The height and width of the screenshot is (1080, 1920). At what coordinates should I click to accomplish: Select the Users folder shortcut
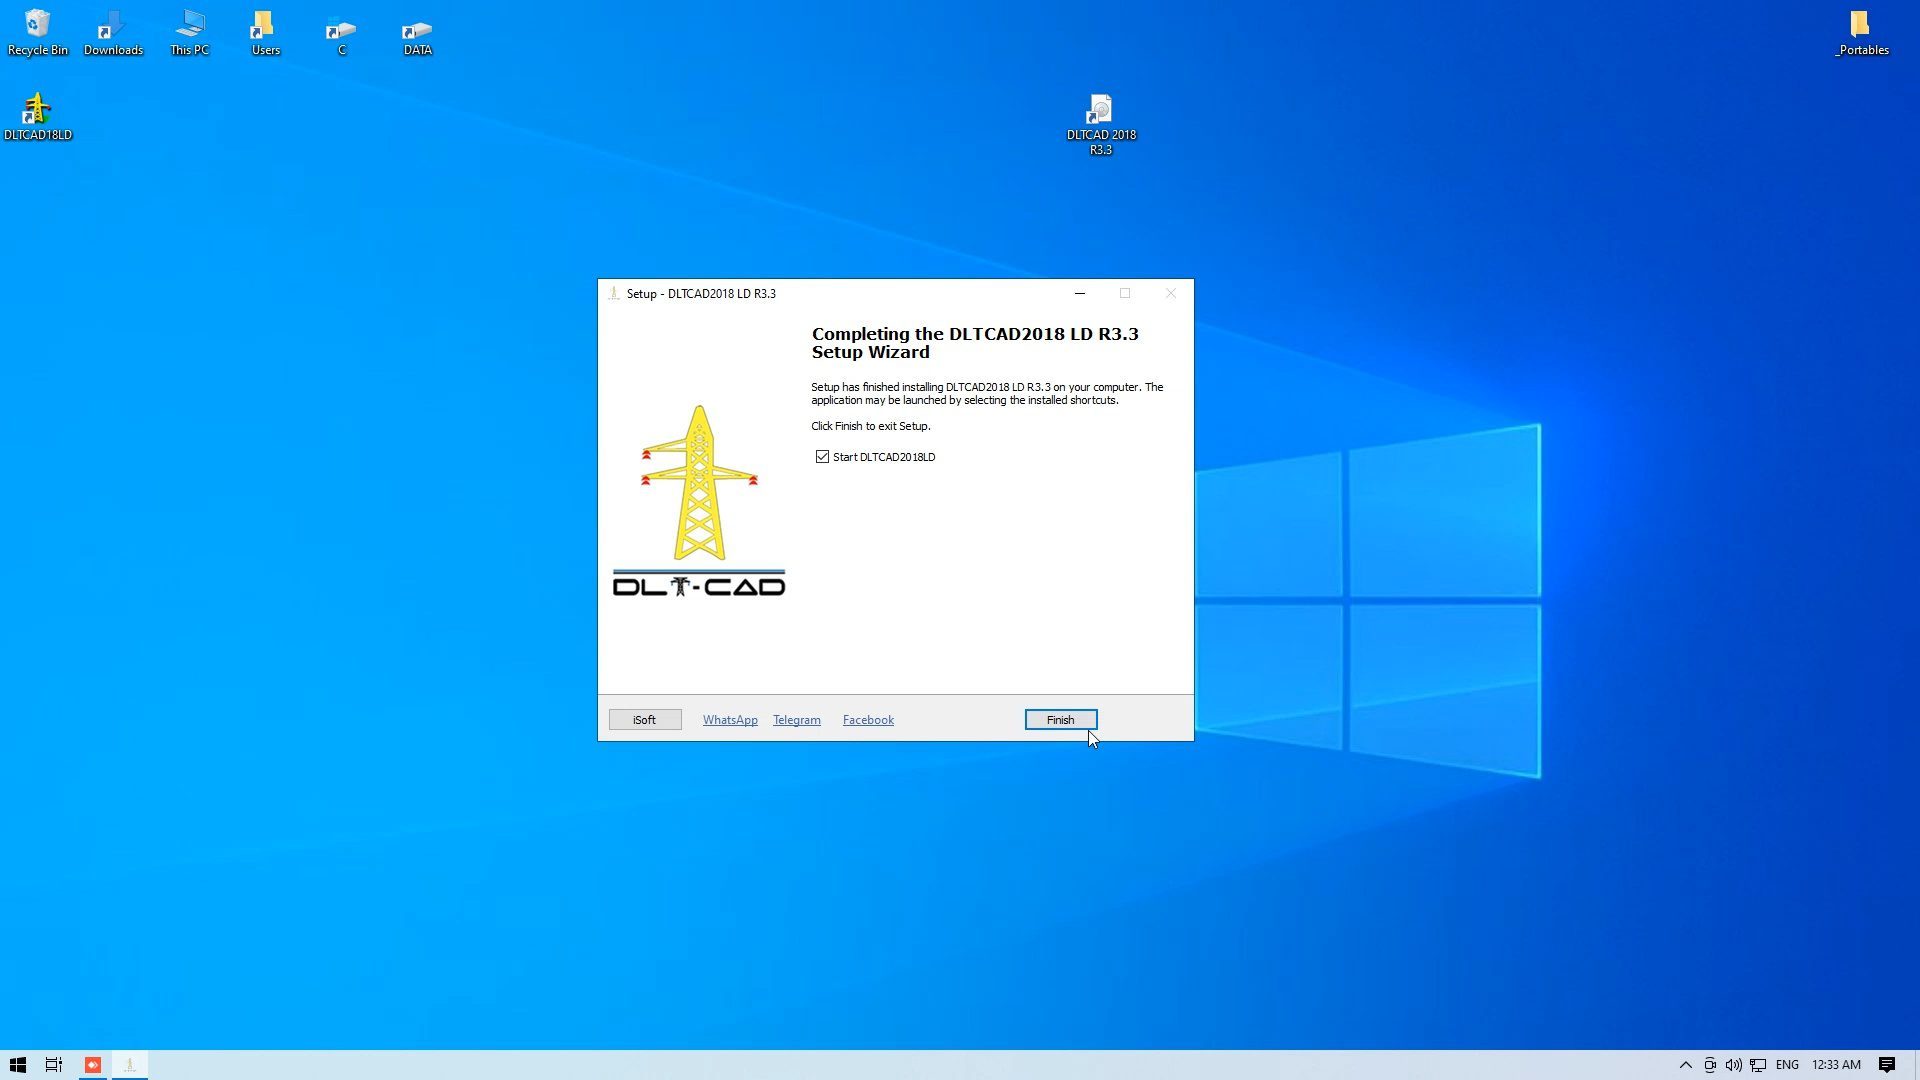coord(265,28)
